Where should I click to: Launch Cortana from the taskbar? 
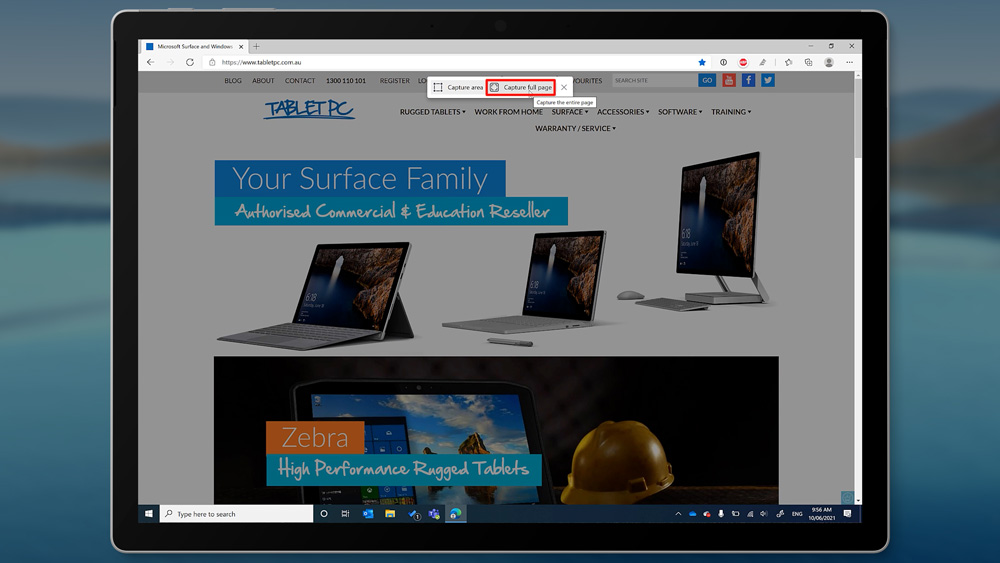[324, 514]
